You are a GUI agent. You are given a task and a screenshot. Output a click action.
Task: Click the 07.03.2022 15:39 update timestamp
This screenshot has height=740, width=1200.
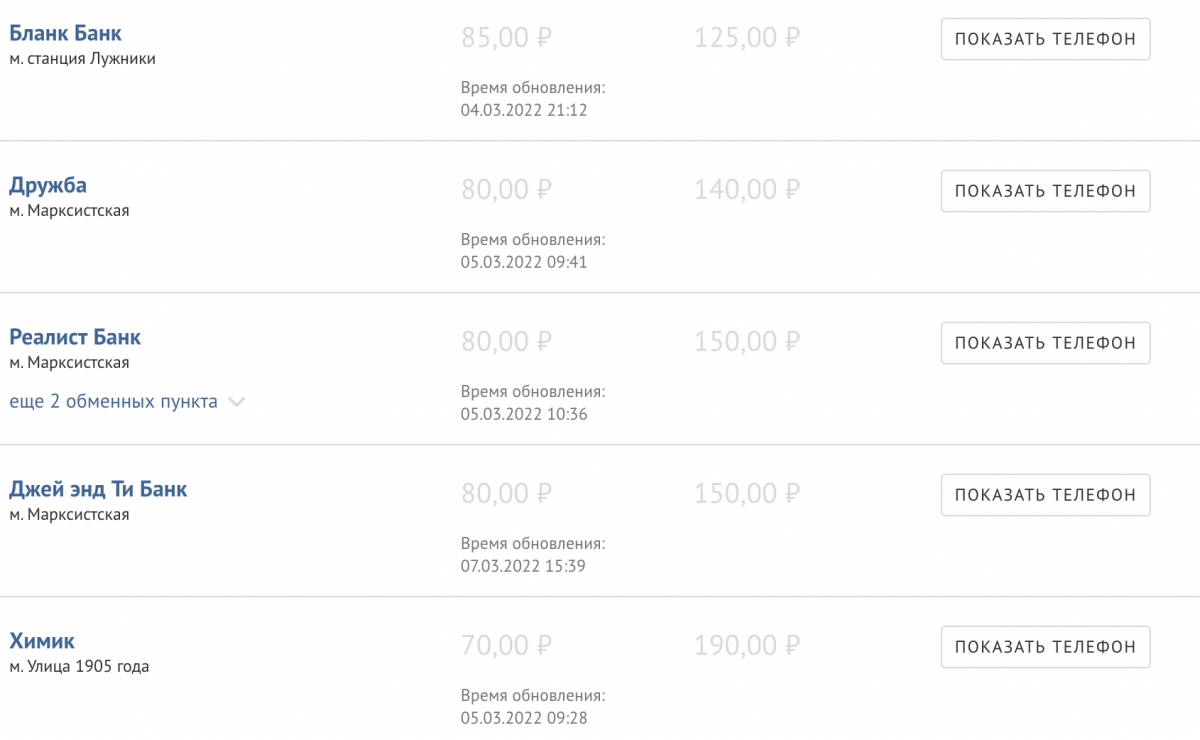coord(523,566)
